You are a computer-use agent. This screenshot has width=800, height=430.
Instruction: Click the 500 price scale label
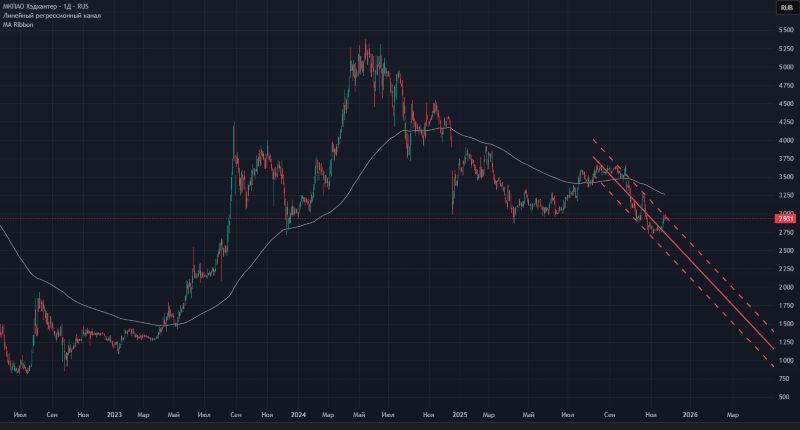coord(786,397)
